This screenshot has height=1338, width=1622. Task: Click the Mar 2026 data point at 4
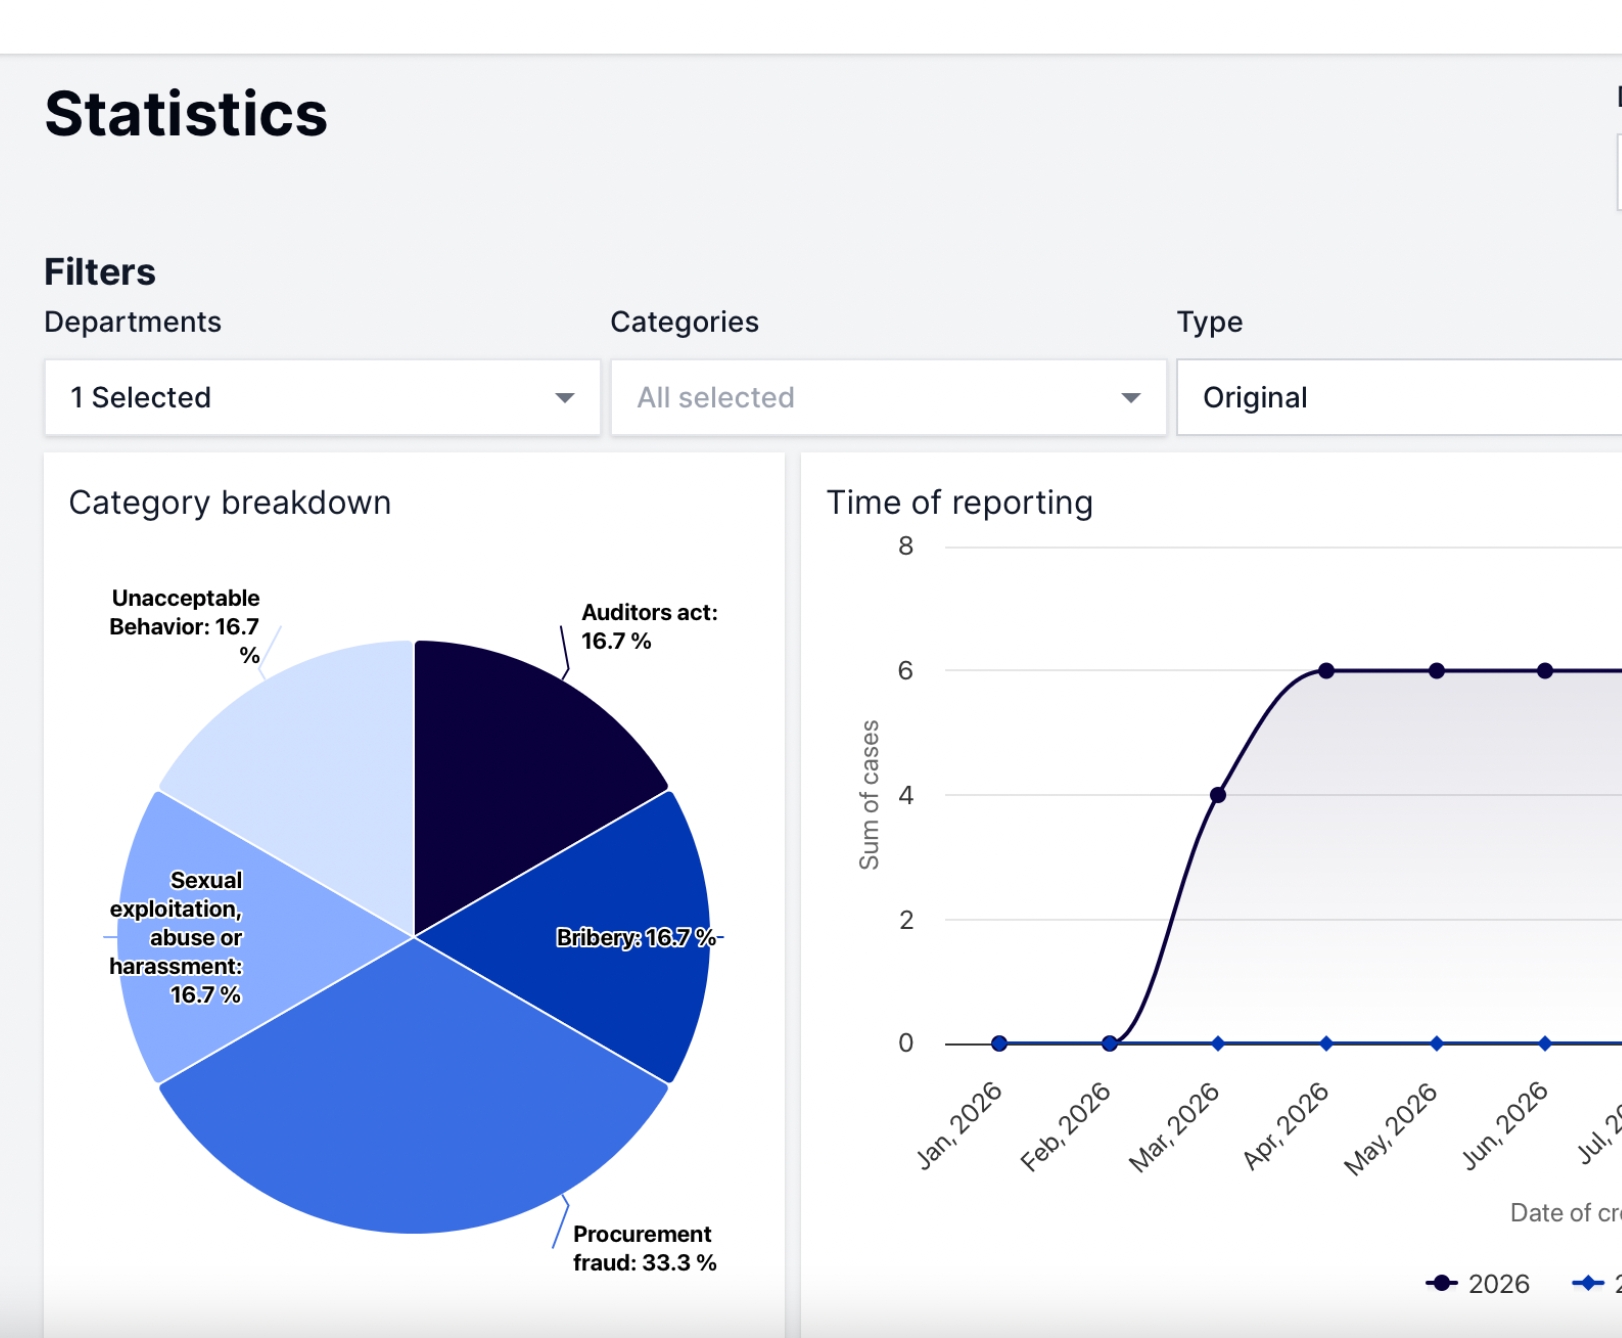coord(1218,795)
